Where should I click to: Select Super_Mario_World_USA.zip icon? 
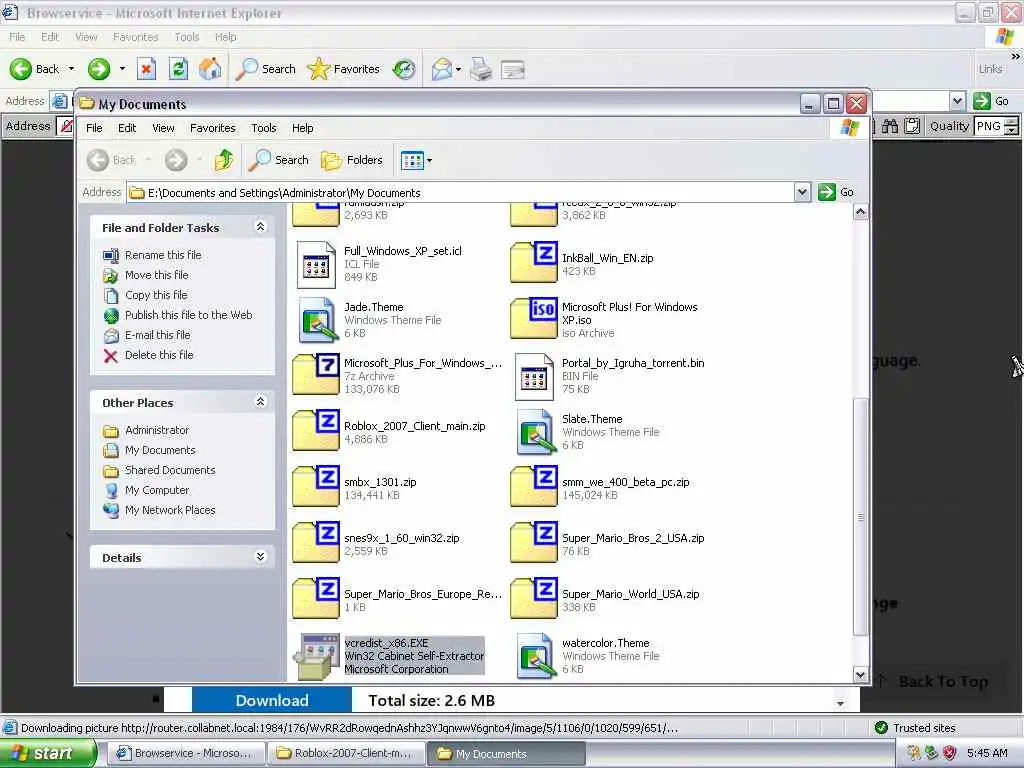tap(534, 598)
